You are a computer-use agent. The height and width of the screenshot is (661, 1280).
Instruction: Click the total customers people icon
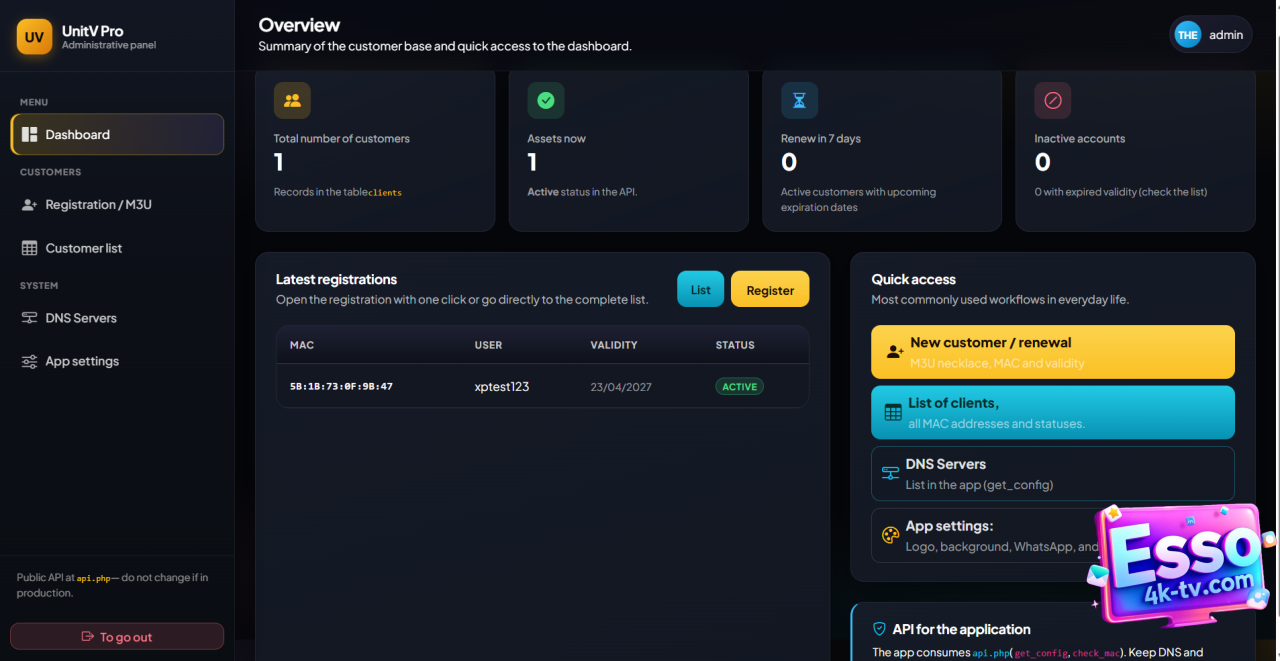tap(292, 100)
